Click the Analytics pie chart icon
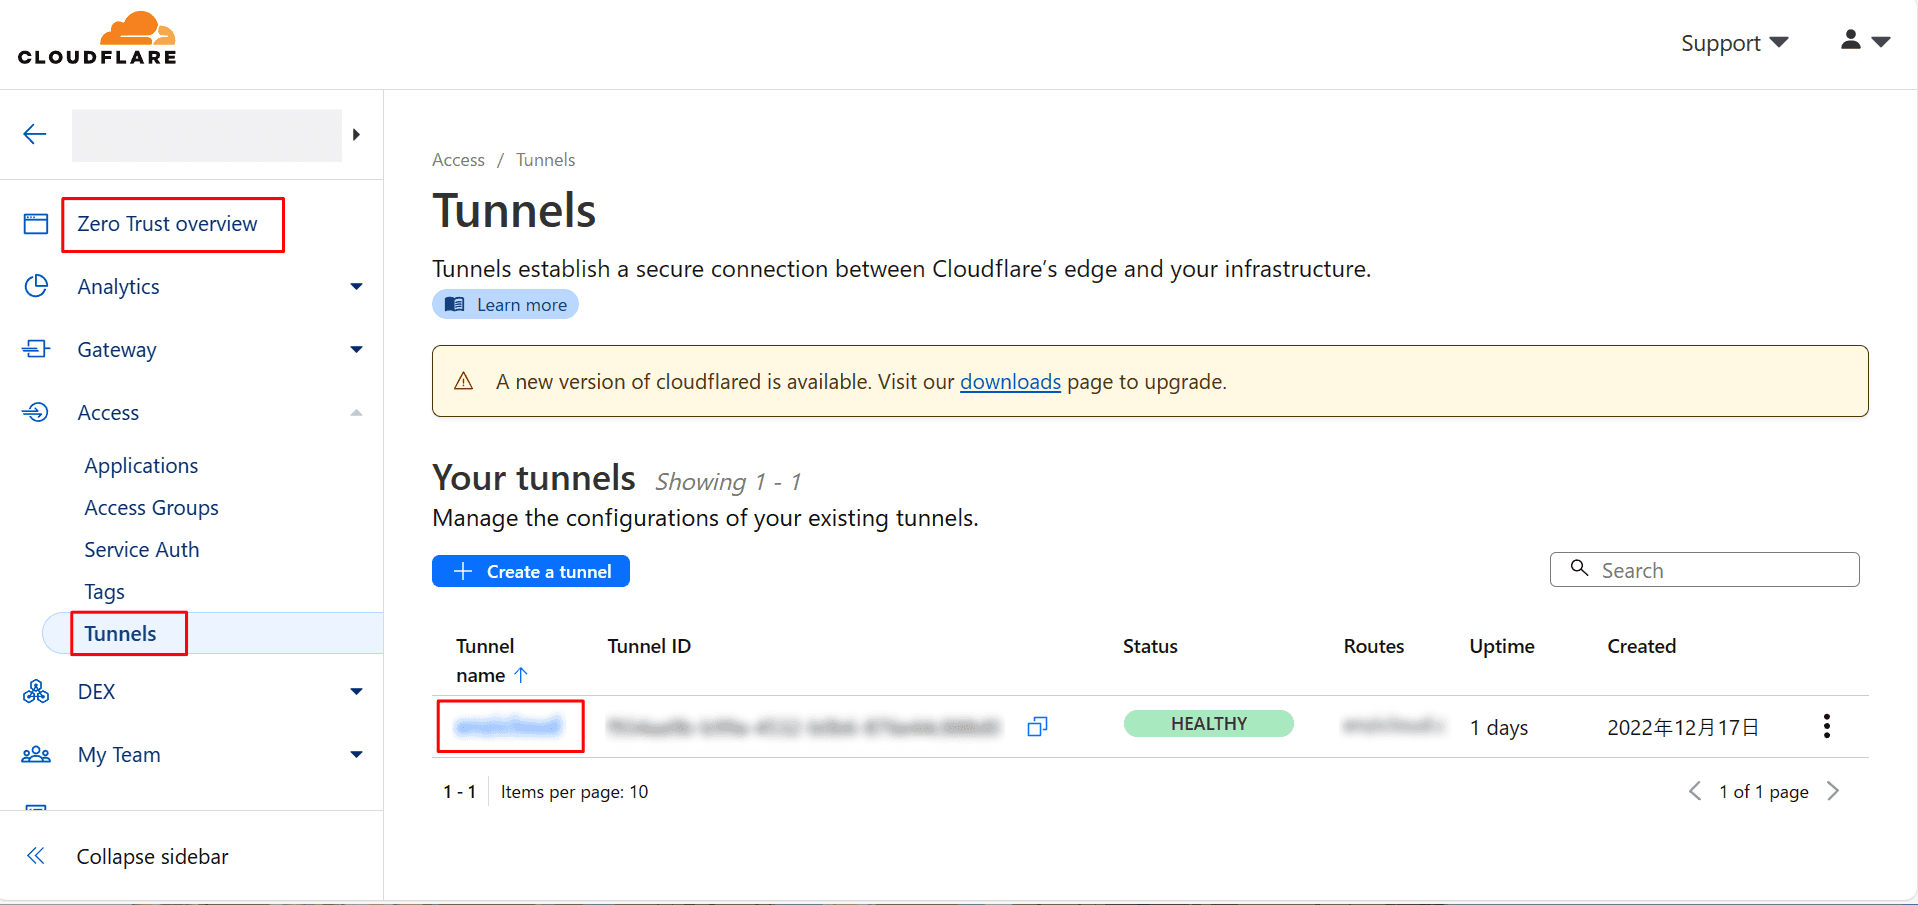The image size is (1918, 905). [36, 286]
